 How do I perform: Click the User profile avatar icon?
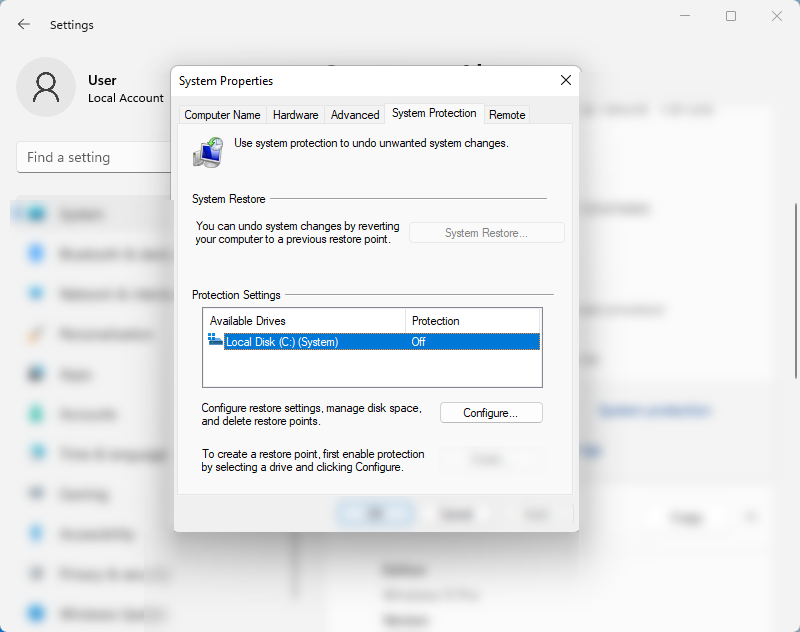[x=46, y=87]
